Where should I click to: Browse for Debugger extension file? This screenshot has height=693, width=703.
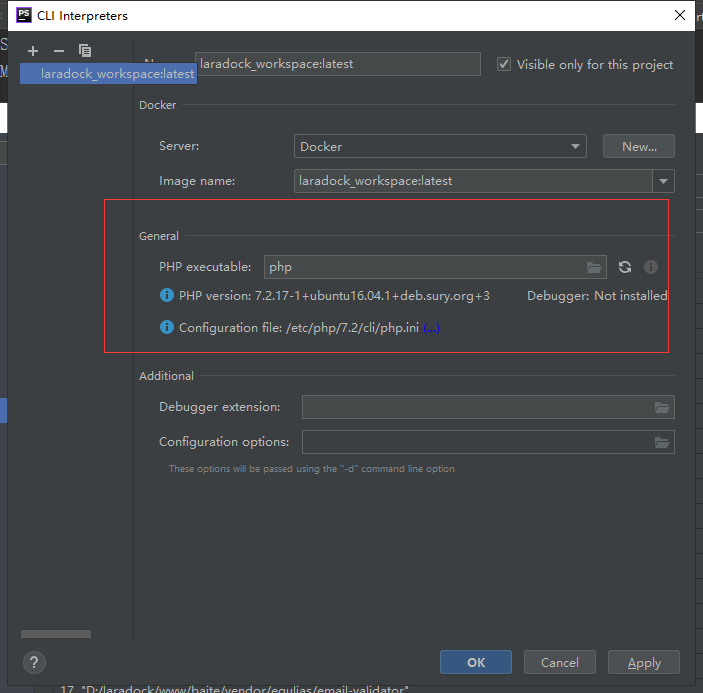661,407
